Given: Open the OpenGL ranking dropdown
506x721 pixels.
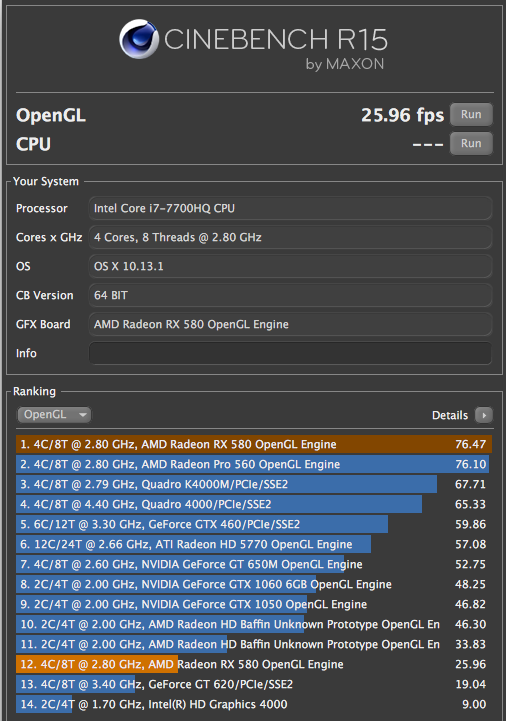Looking at the screenshot, I should click(x=54, y=415).
